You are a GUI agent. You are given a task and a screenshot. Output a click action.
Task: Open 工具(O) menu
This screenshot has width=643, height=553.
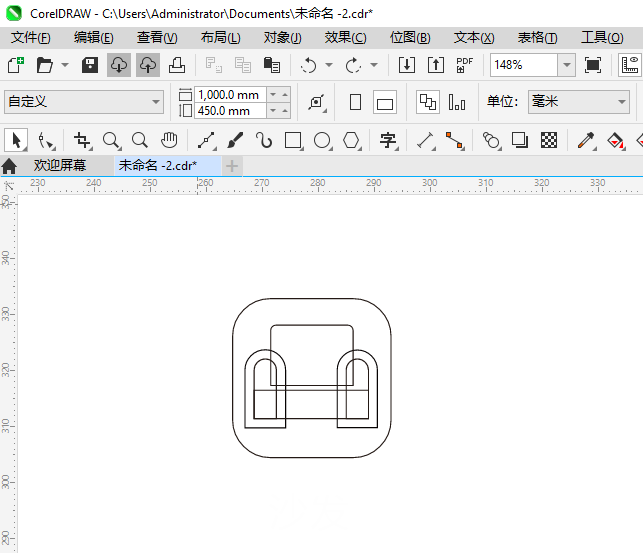coord(602,38)
